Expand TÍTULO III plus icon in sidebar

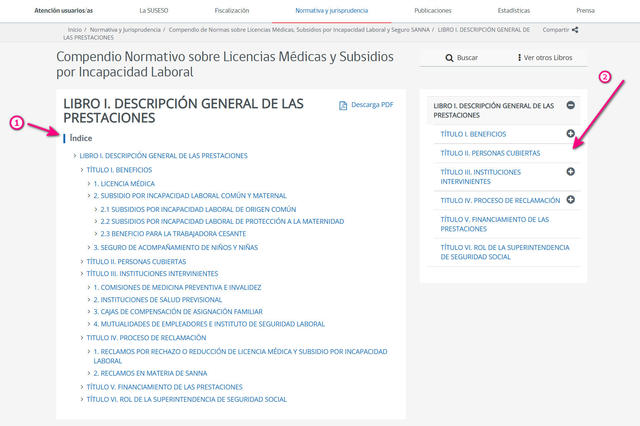(x=570, y=172)
